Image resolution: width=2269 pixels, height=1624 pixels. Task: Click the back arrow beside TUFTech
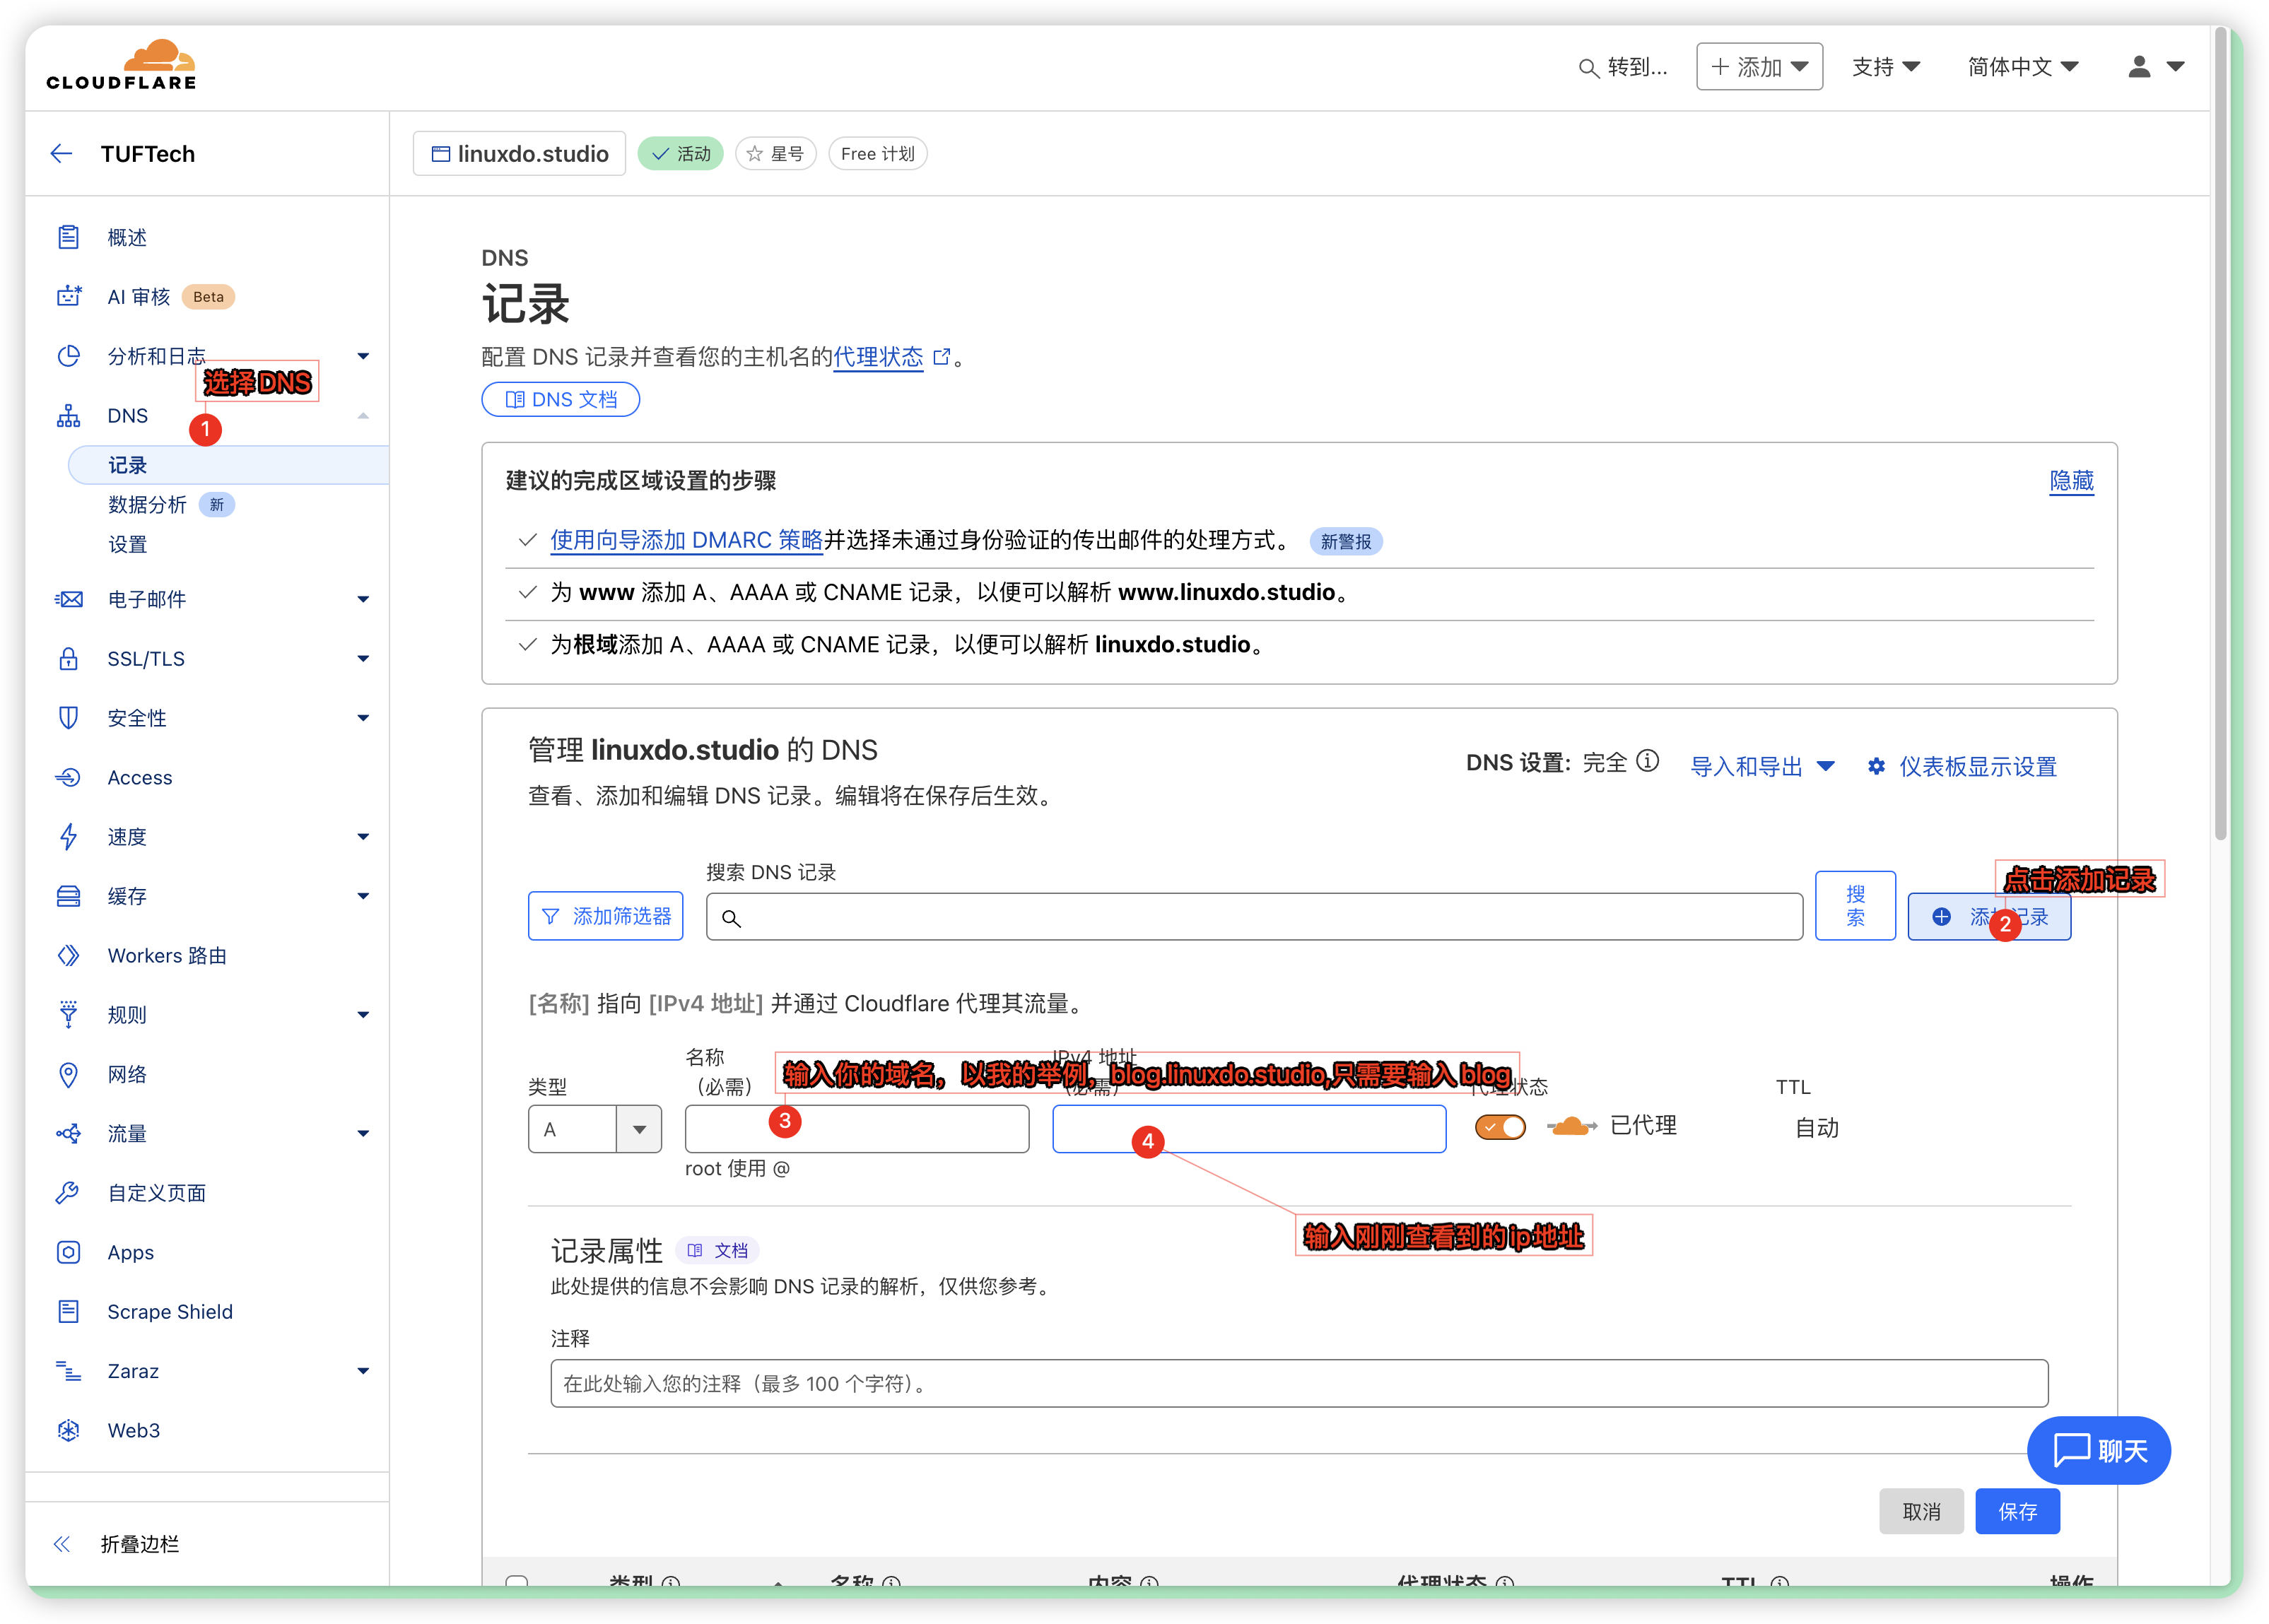coord(62,153)
